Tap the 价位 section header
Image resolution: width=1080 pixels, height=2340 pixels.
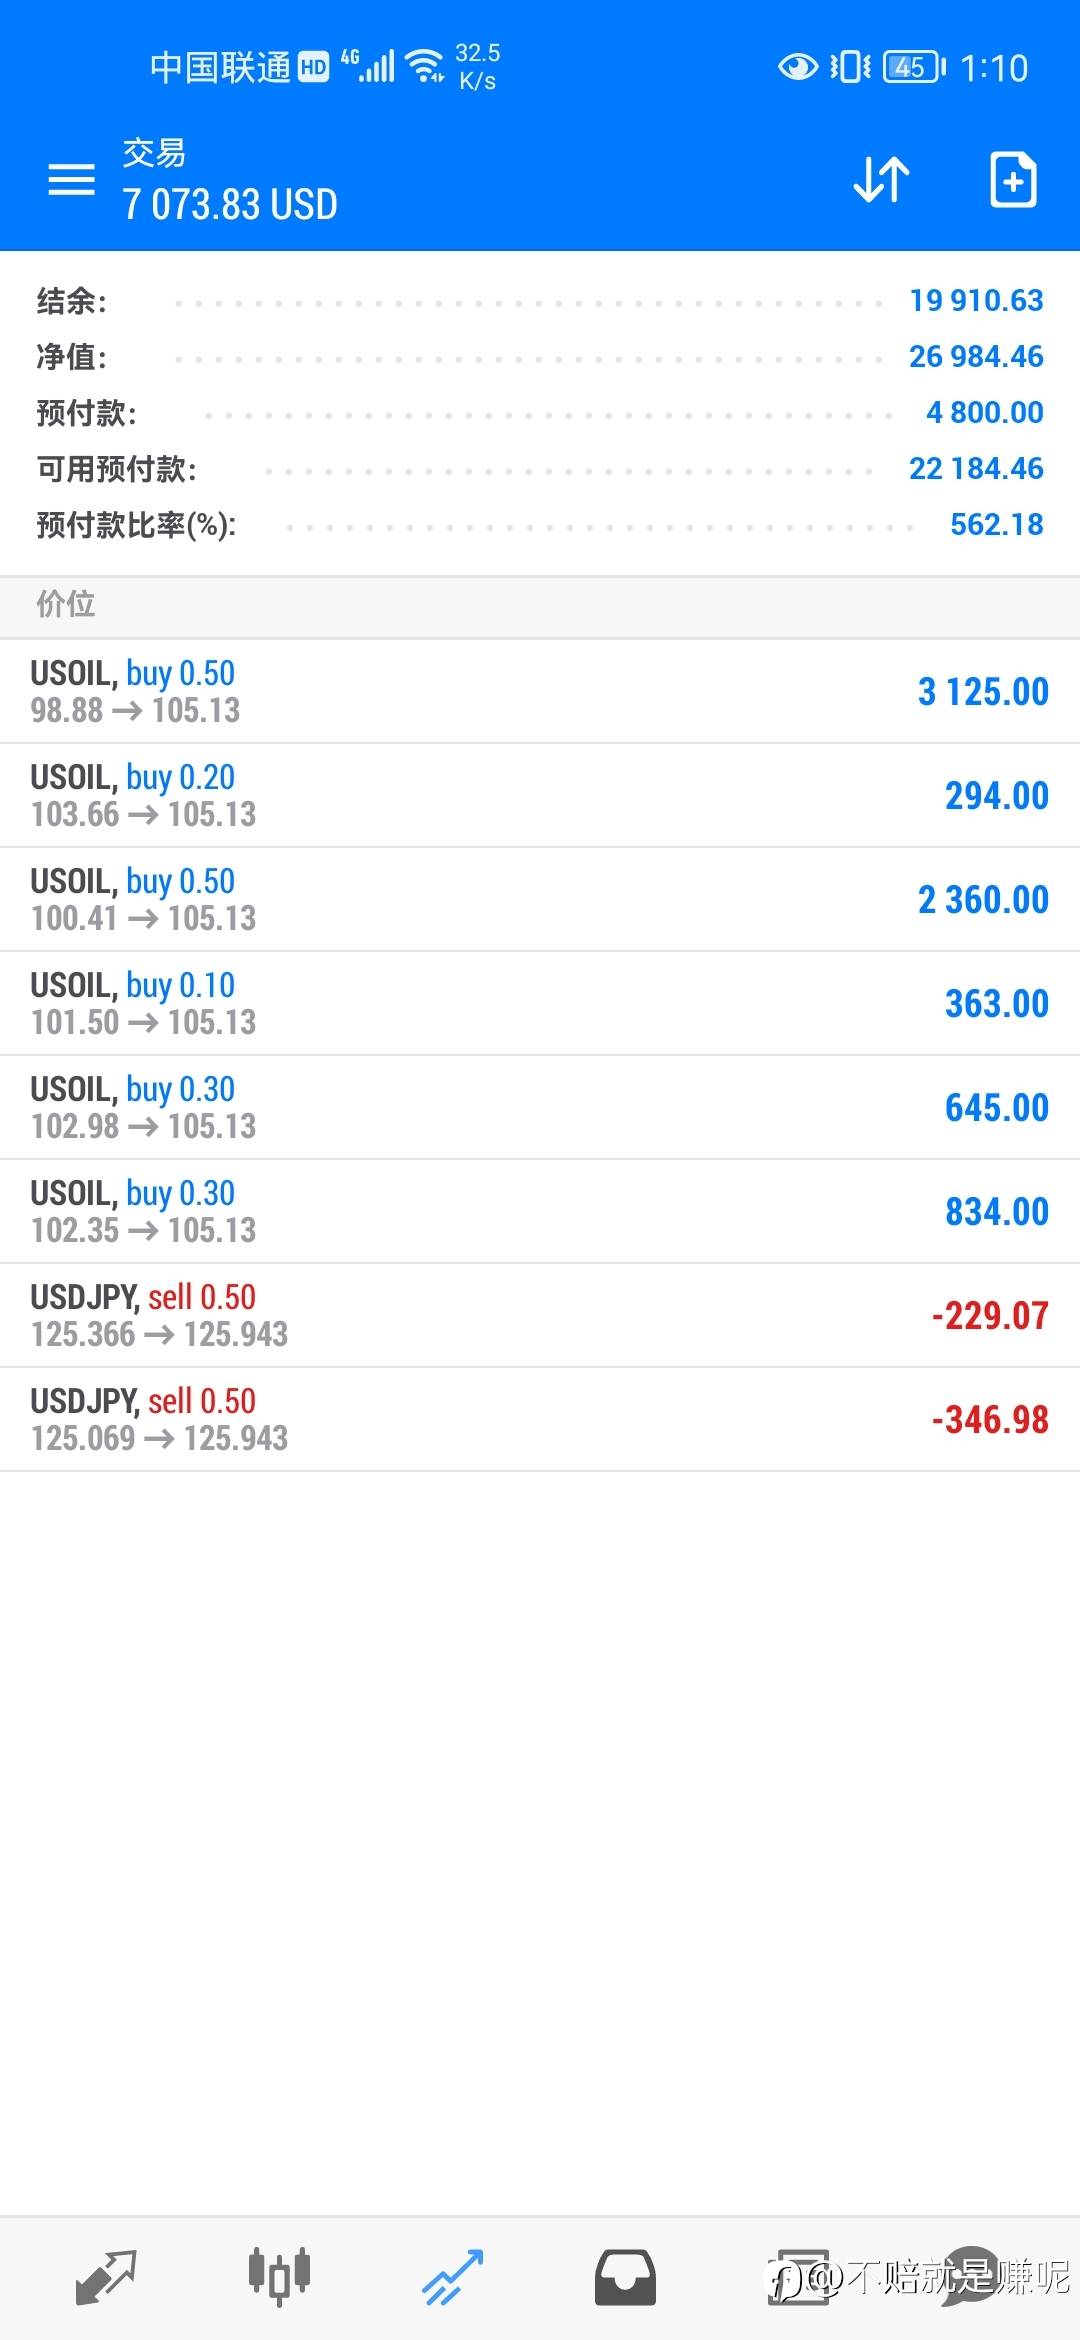pos(66,604)
